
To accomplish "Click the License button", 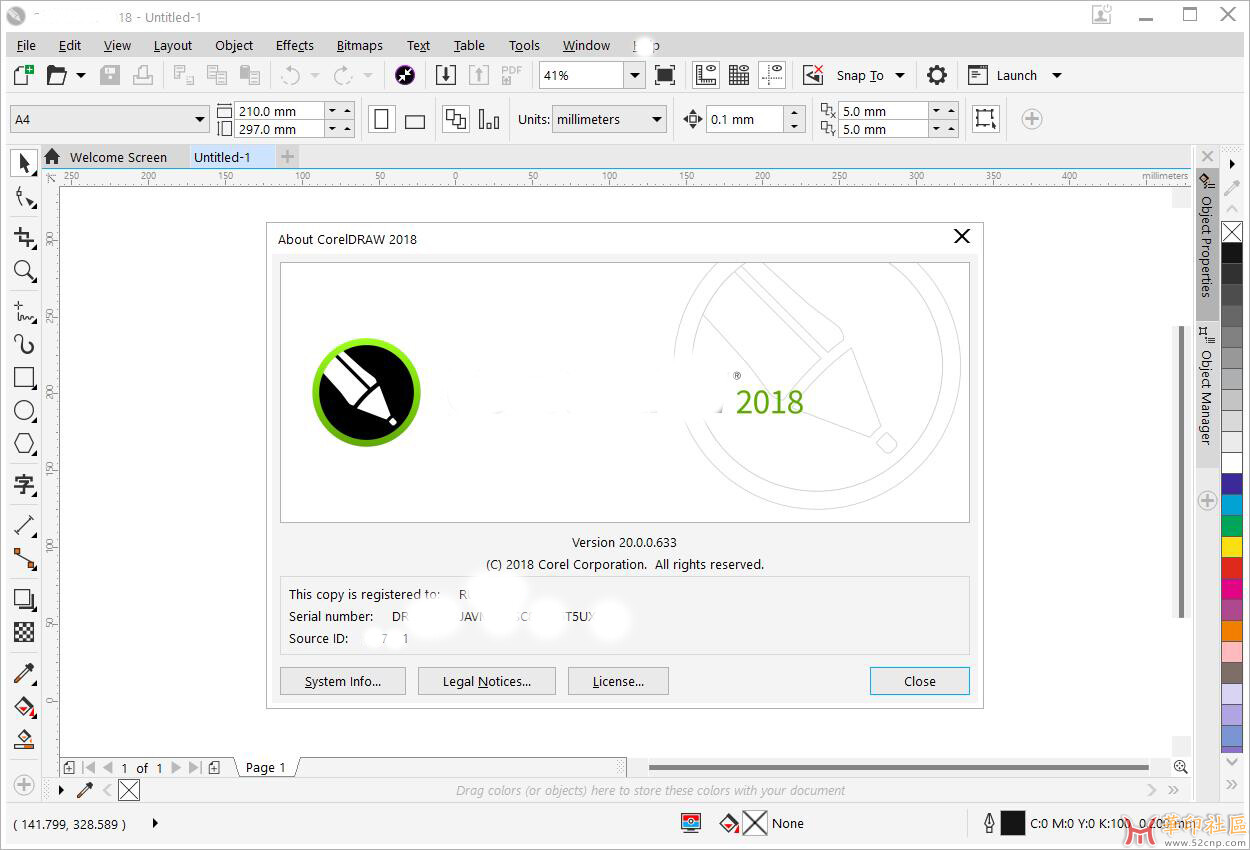I will point(618,681).
